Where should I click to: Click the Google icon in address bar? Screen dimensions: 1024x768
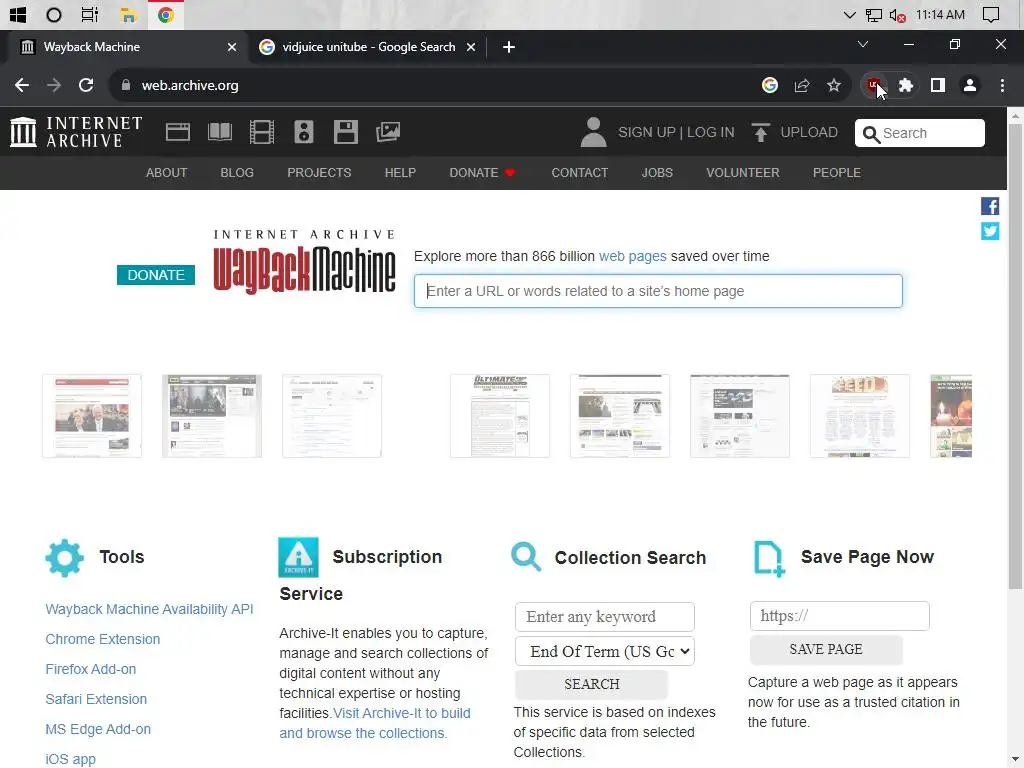click(x=770, y=85)
